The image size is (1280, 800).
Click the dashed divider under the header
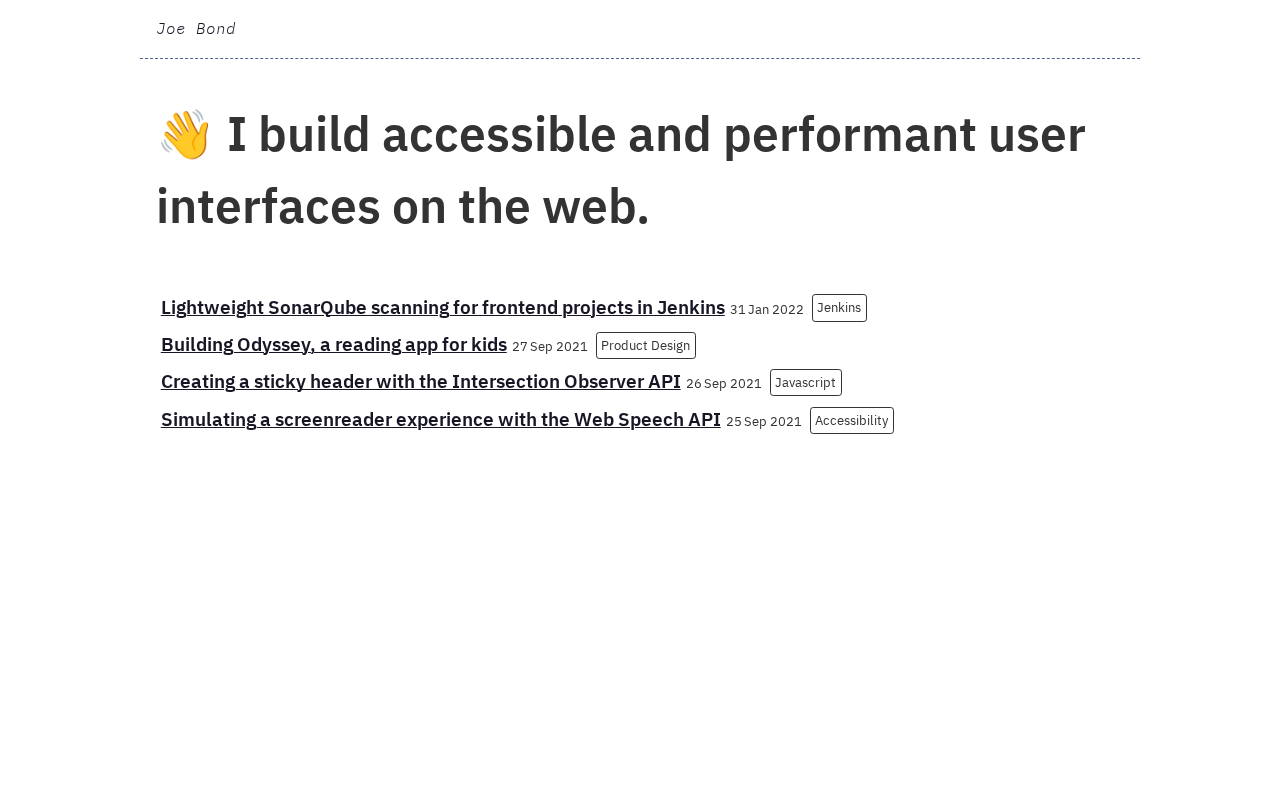[640, 59]
